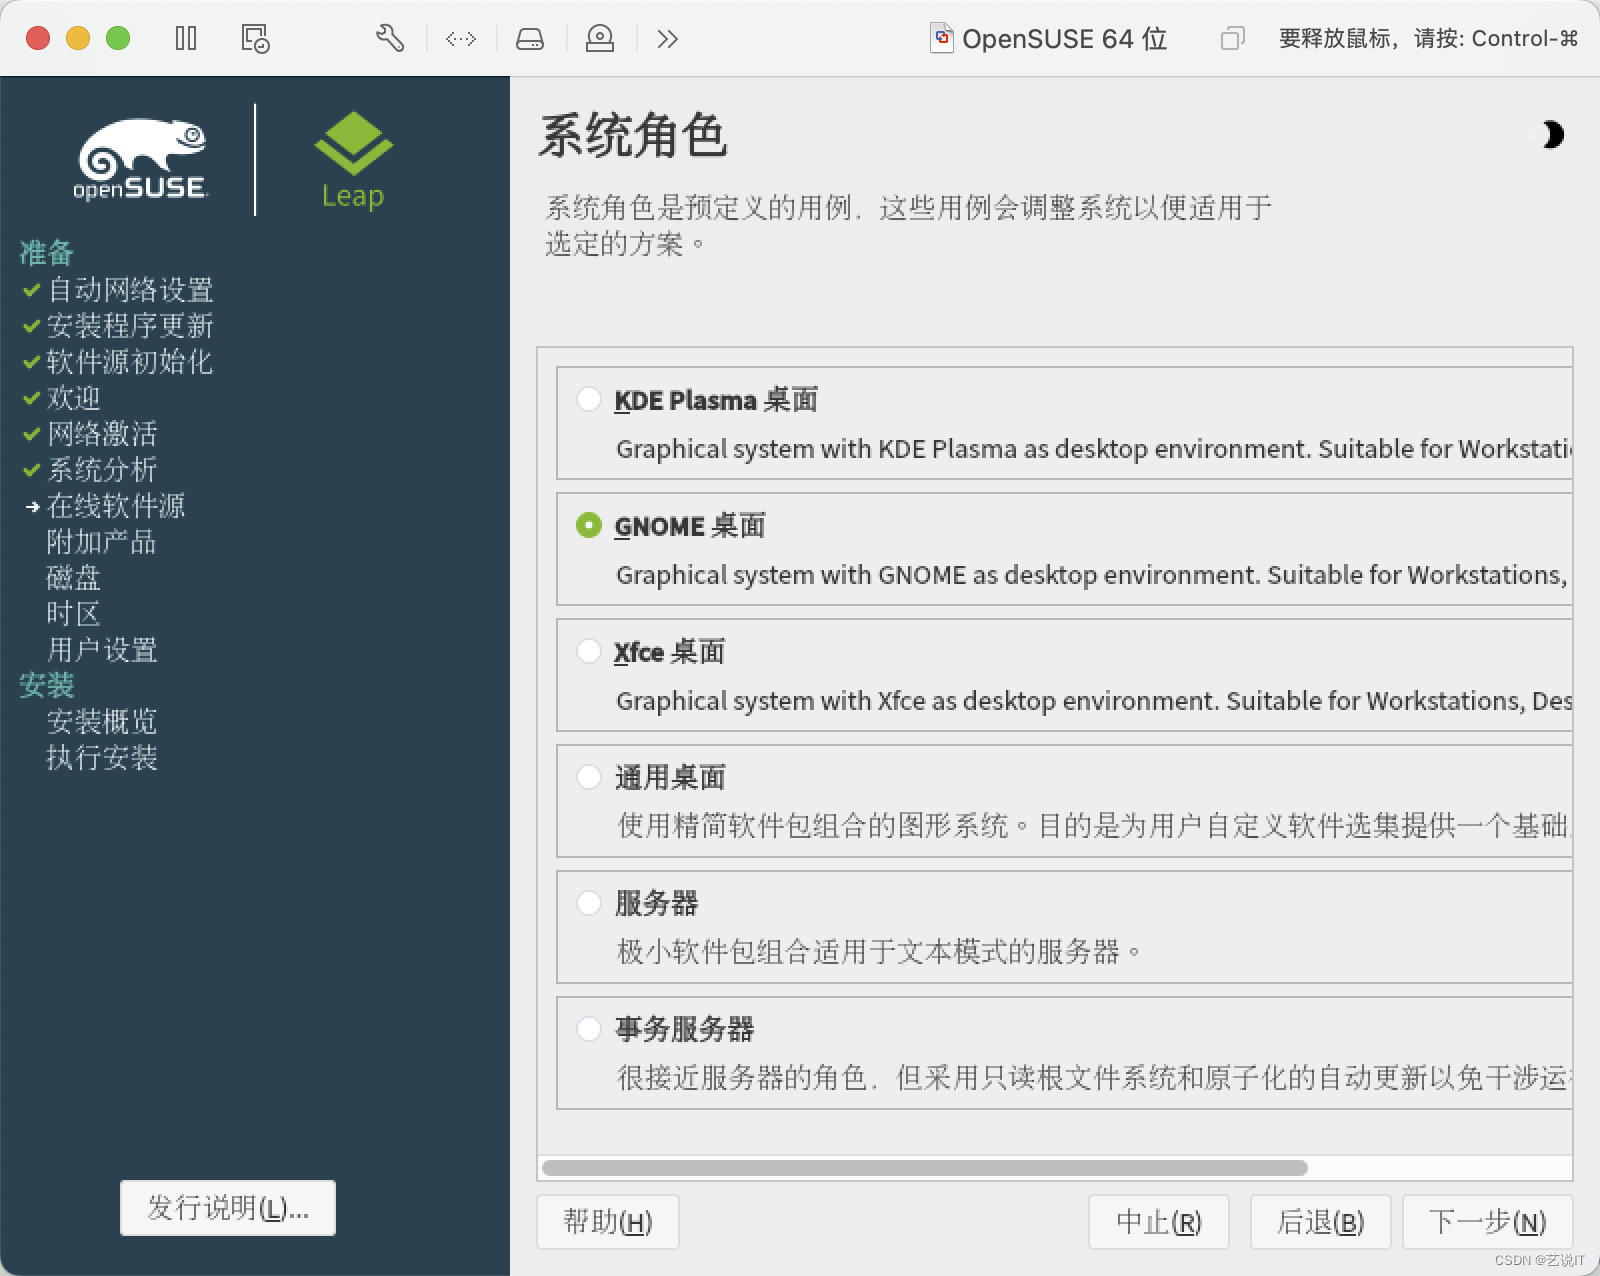Click the 中止(R) abort button
The width and height of the screenshot is (1600, 1276).
tap(1159, 1222)
